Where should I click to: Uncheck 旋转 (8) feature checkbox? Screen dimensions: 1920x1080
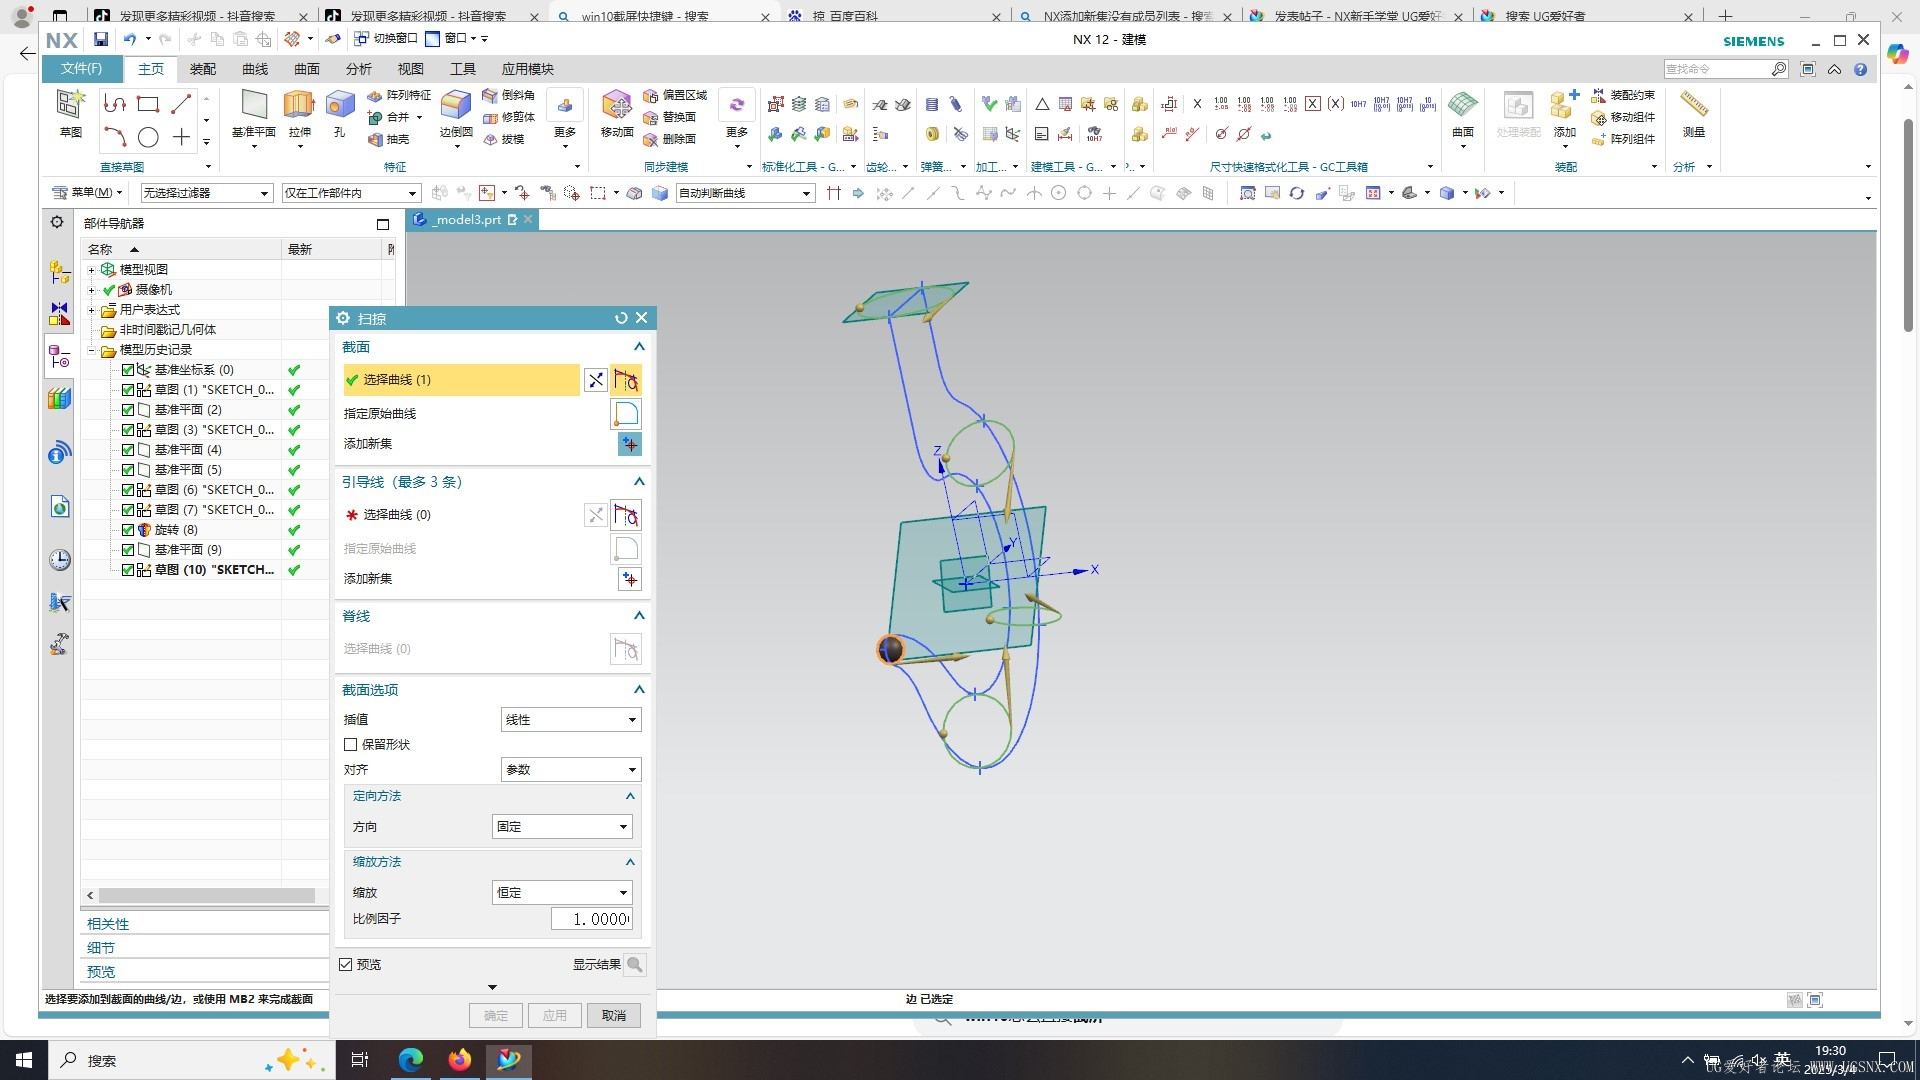click(x=128, y=530)
